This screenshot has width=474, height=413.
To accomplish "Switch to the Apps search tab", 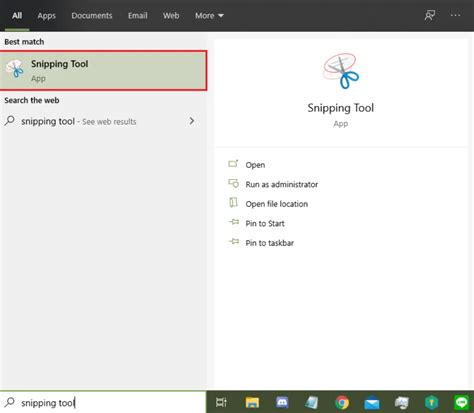I will [x=46, y=16].
